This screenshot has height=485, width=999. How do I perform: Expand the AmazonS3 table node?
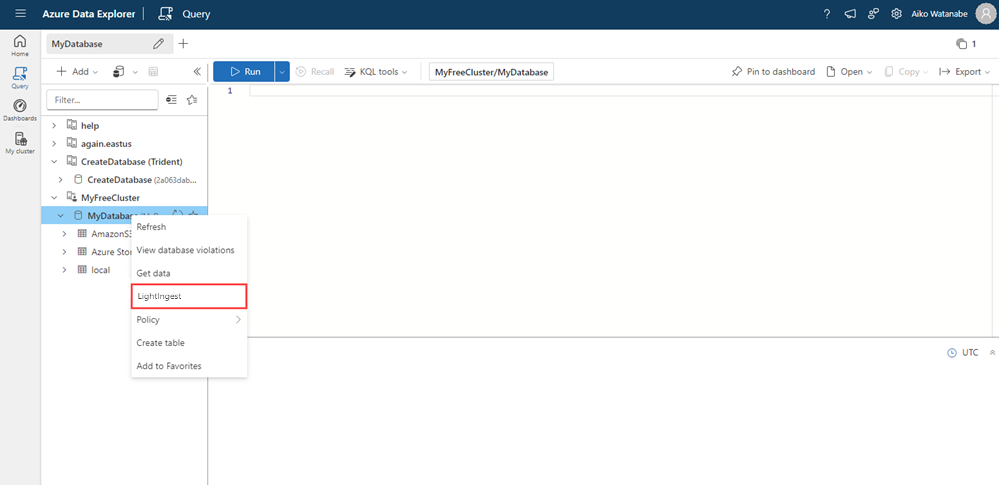[x=64, y=234]
